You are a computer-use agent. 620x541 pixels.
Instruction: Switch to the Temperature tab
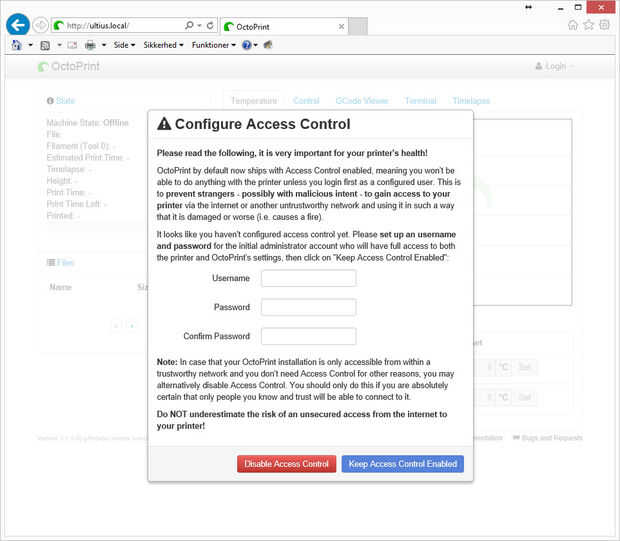coord(254,101)
